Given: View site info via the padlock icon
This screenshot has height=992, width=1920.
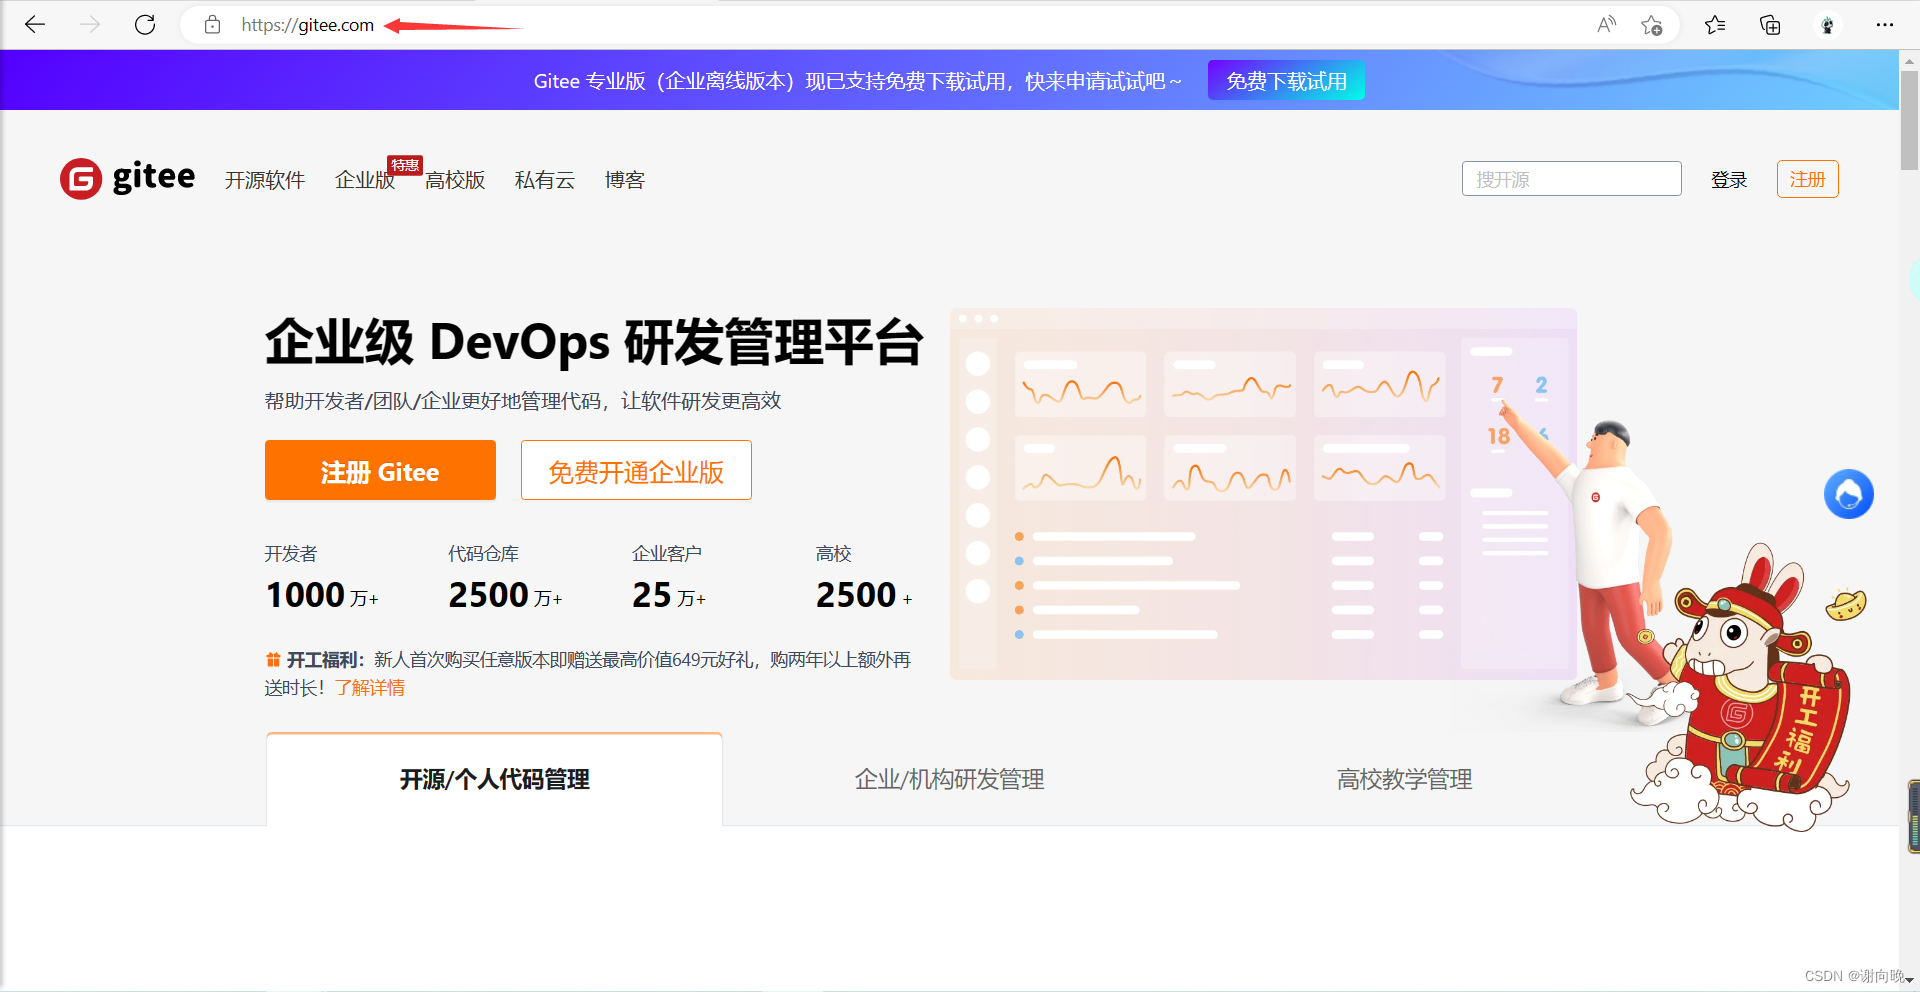Looking at the screenshot, I should [212, 25].
